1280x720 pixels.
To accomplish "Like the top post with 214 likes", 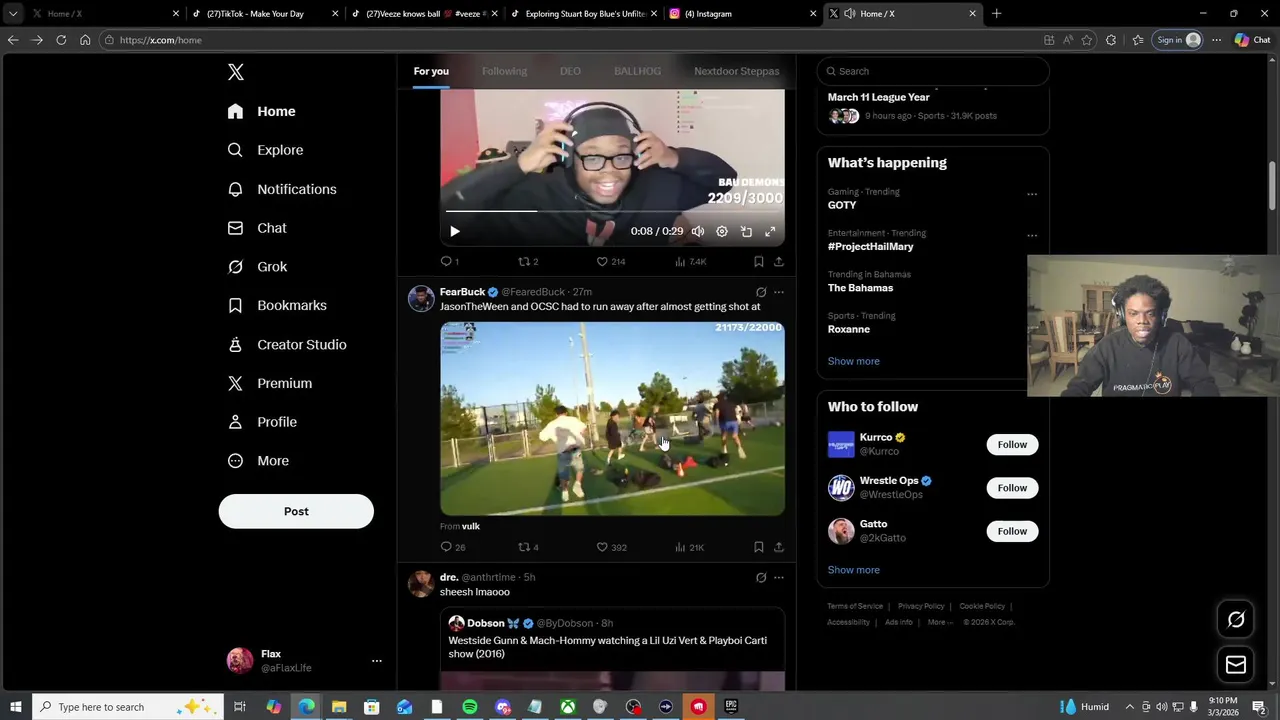I will pos(610,261).
